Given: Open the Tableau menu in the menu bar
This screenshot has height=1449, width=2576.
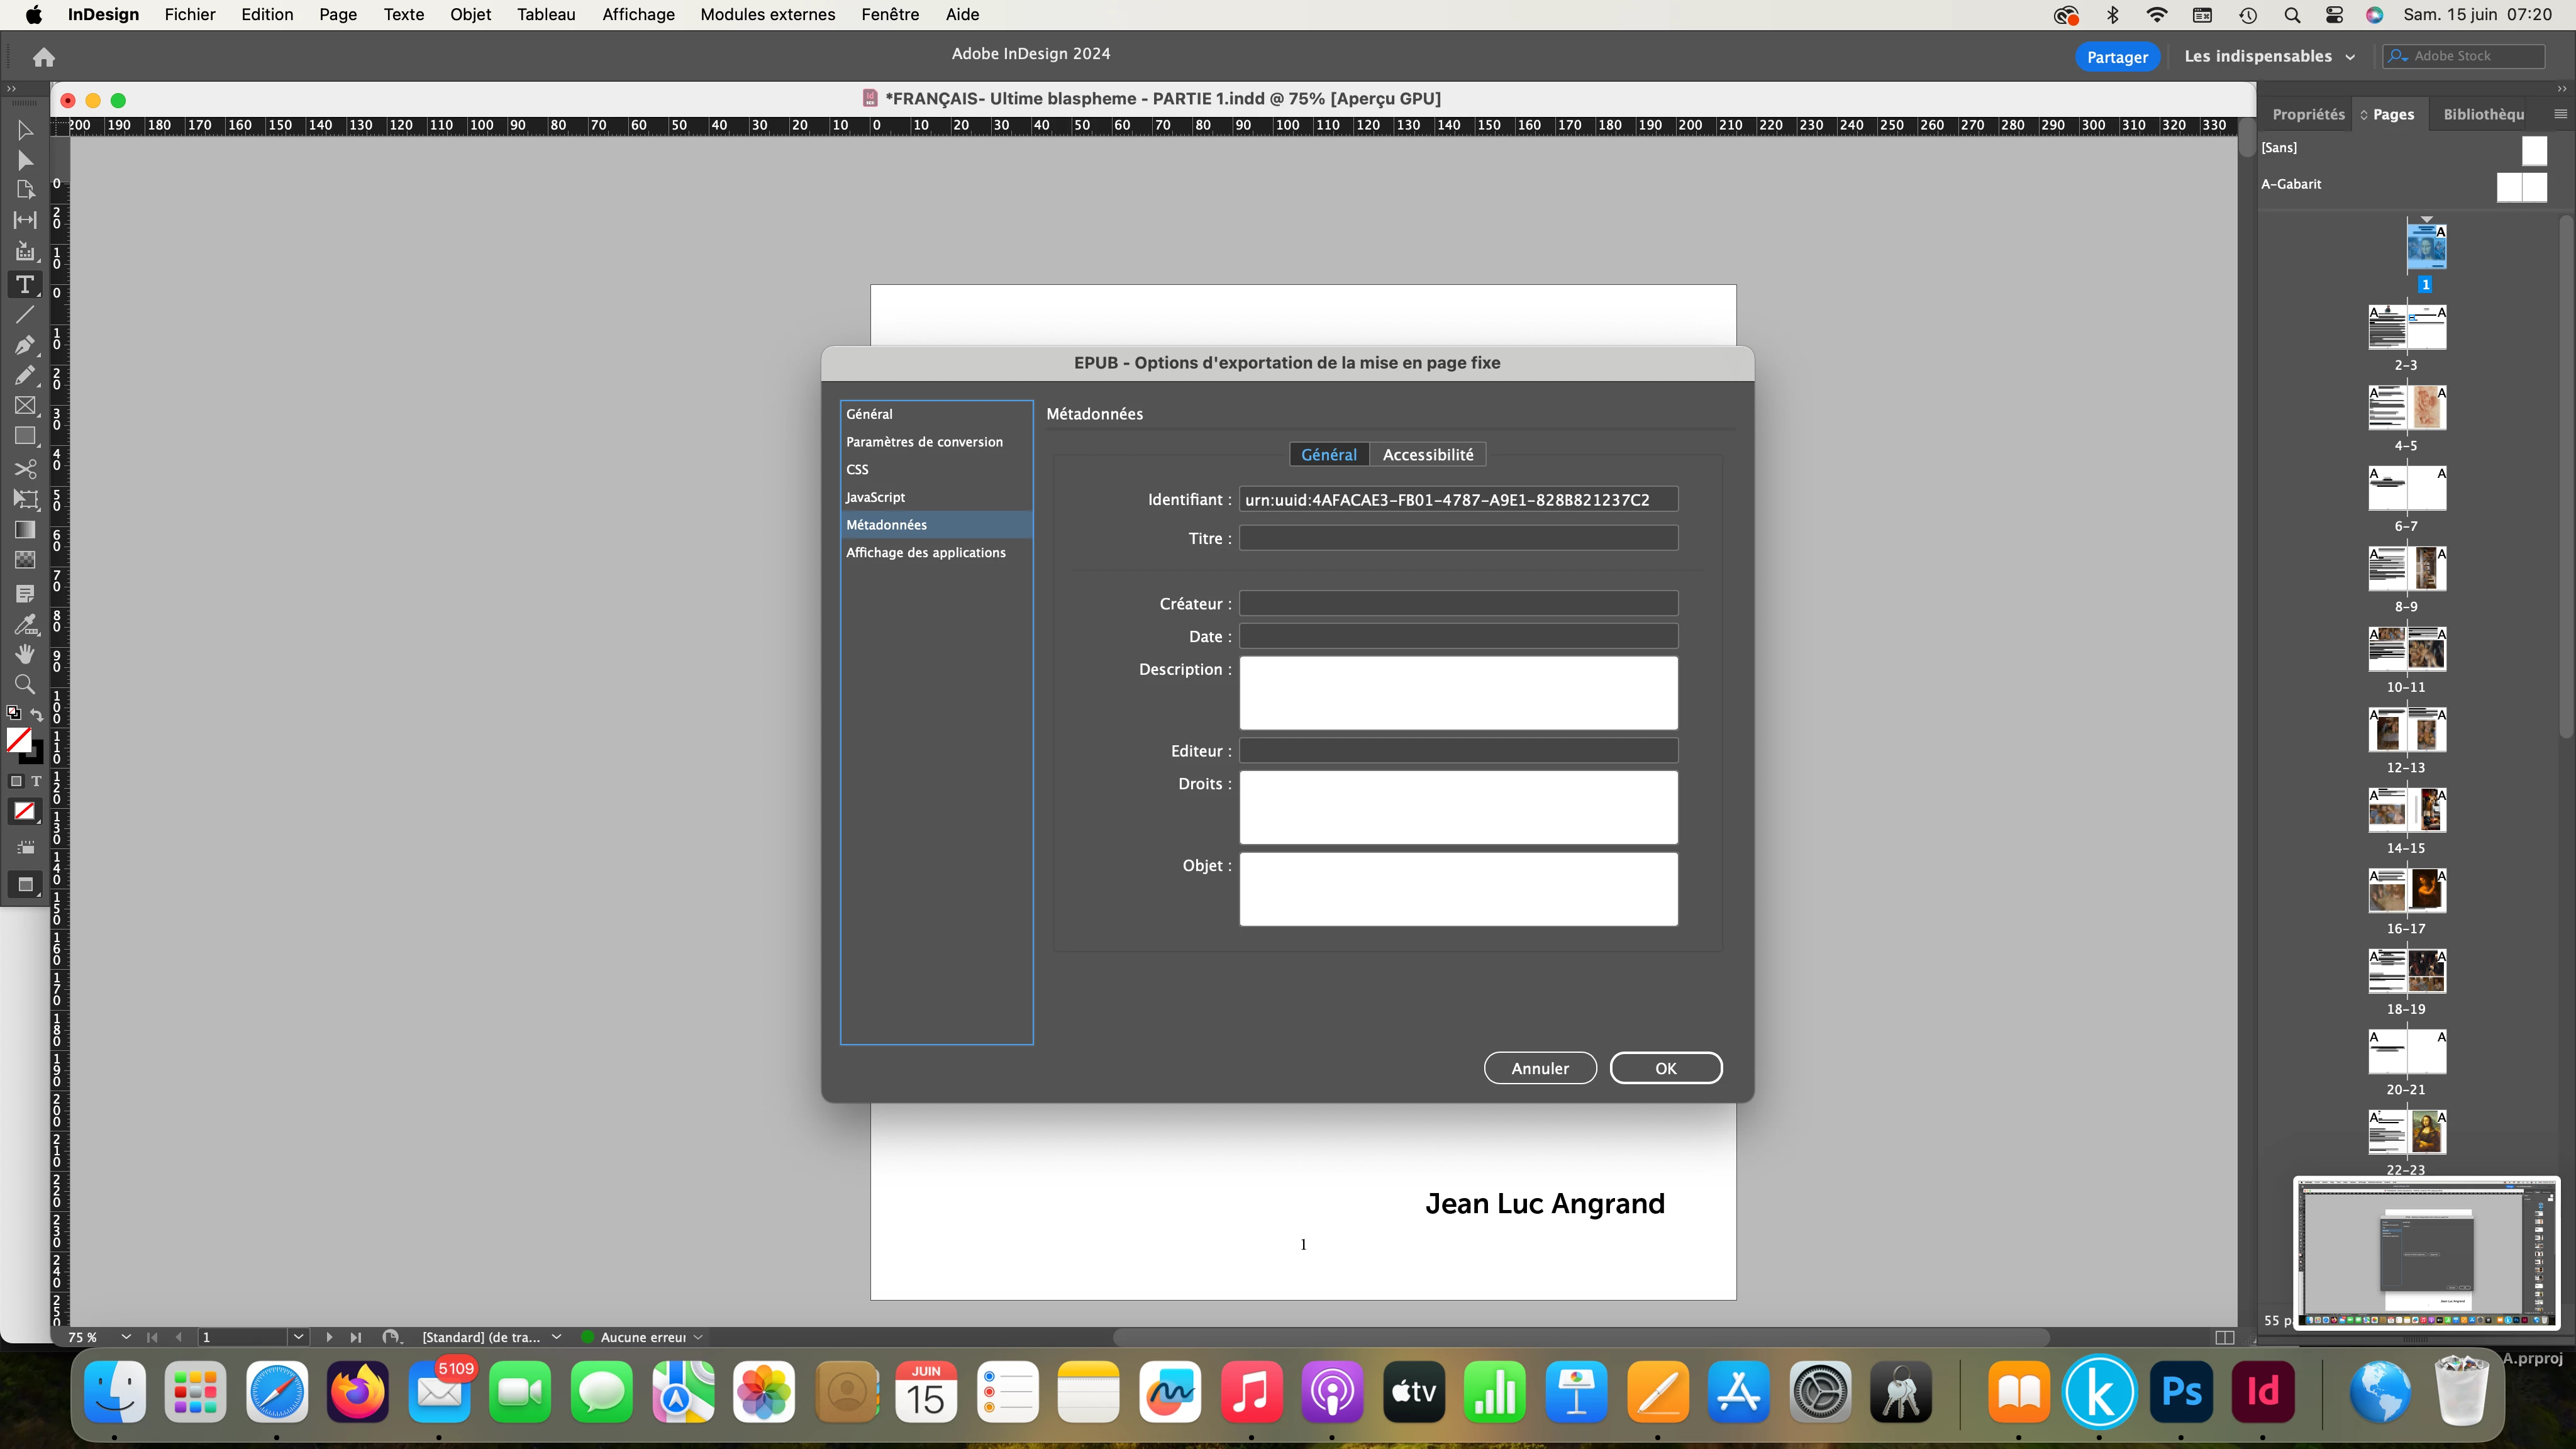Looking at the screenshot, I should pyautogui.click(x=546, y=14).
